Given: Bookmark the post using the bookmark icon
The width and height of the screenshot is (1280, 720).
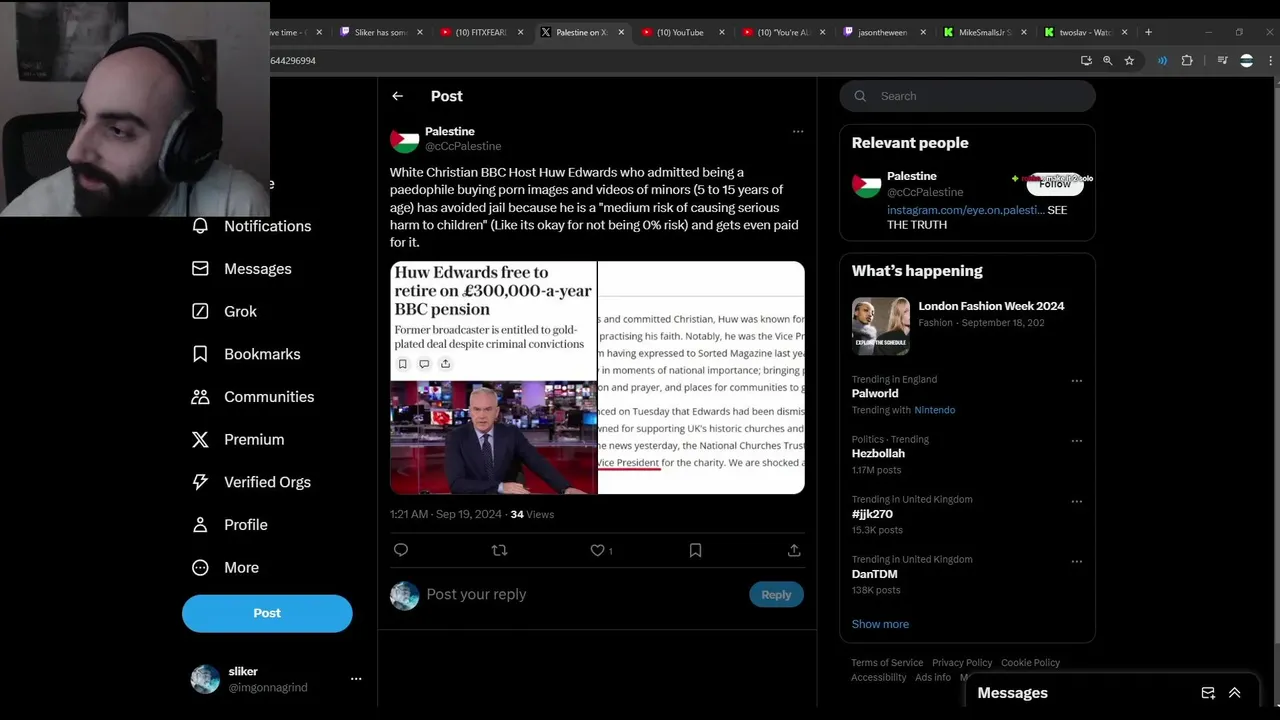Looking at the screenshot, I should coord(695,550).
